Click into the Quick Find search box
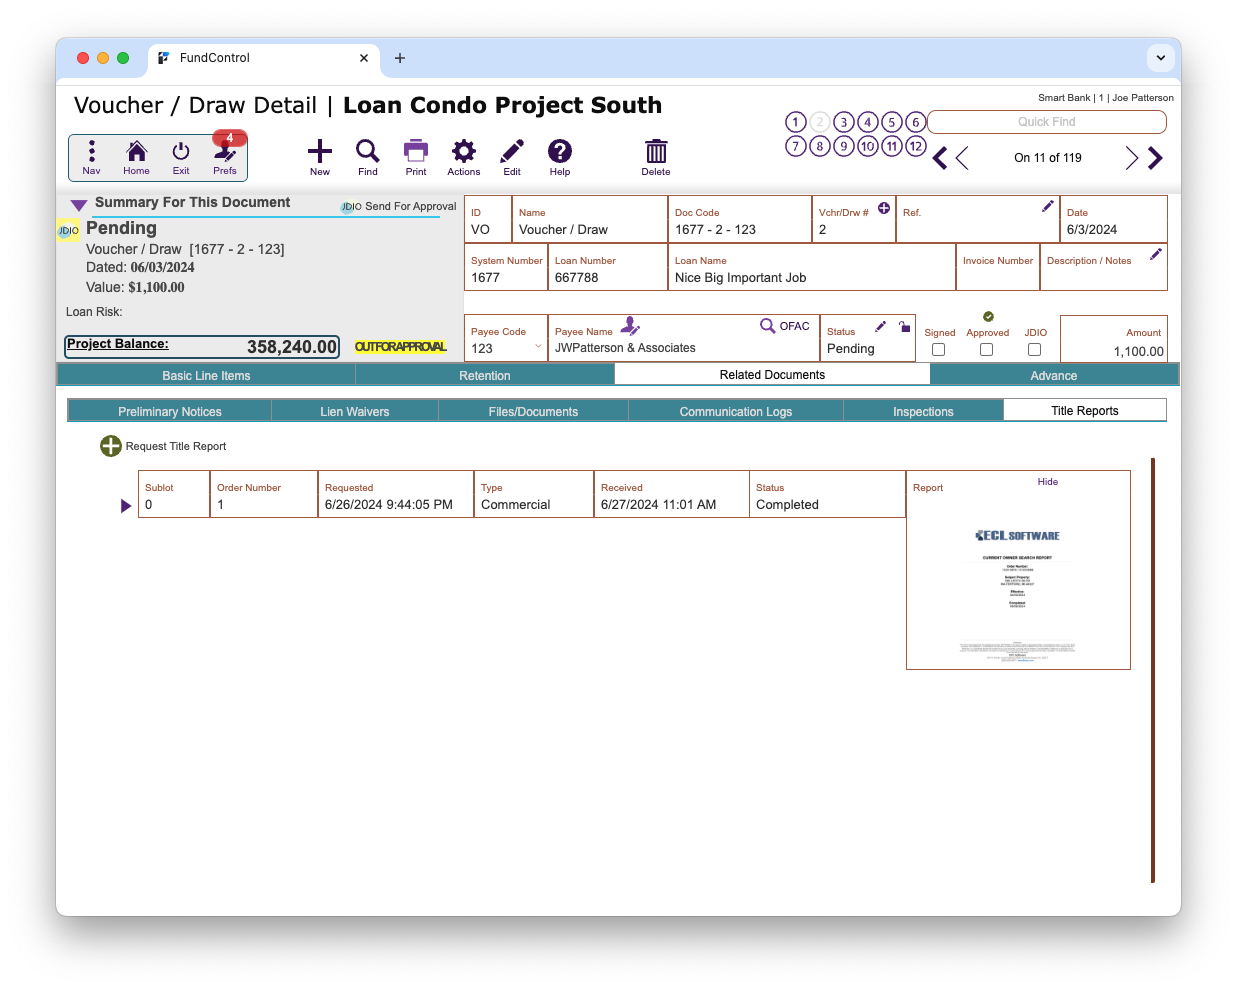 click(1047, 122)
